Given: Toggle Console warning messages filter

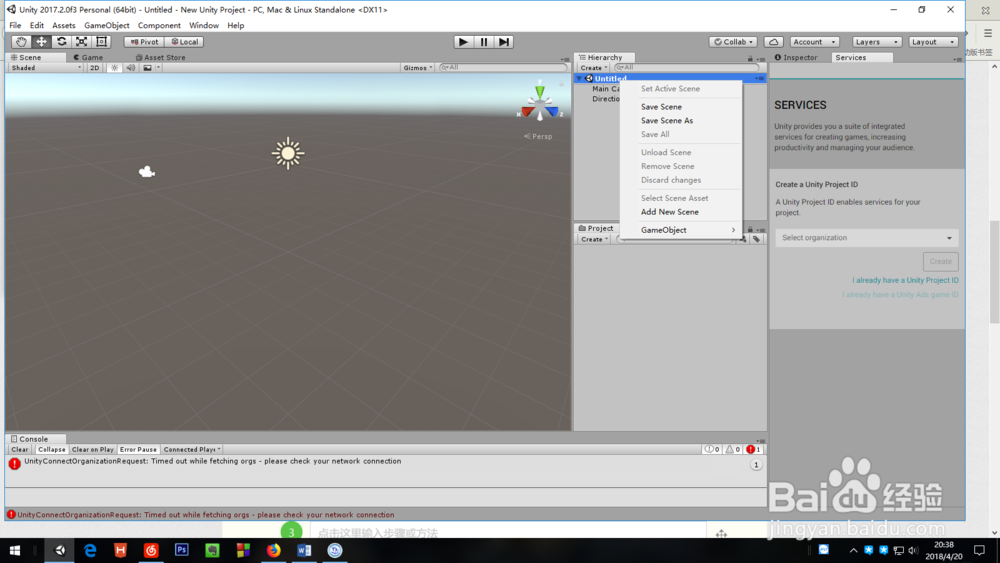Looking at the screenshot, I should (733, 450).
